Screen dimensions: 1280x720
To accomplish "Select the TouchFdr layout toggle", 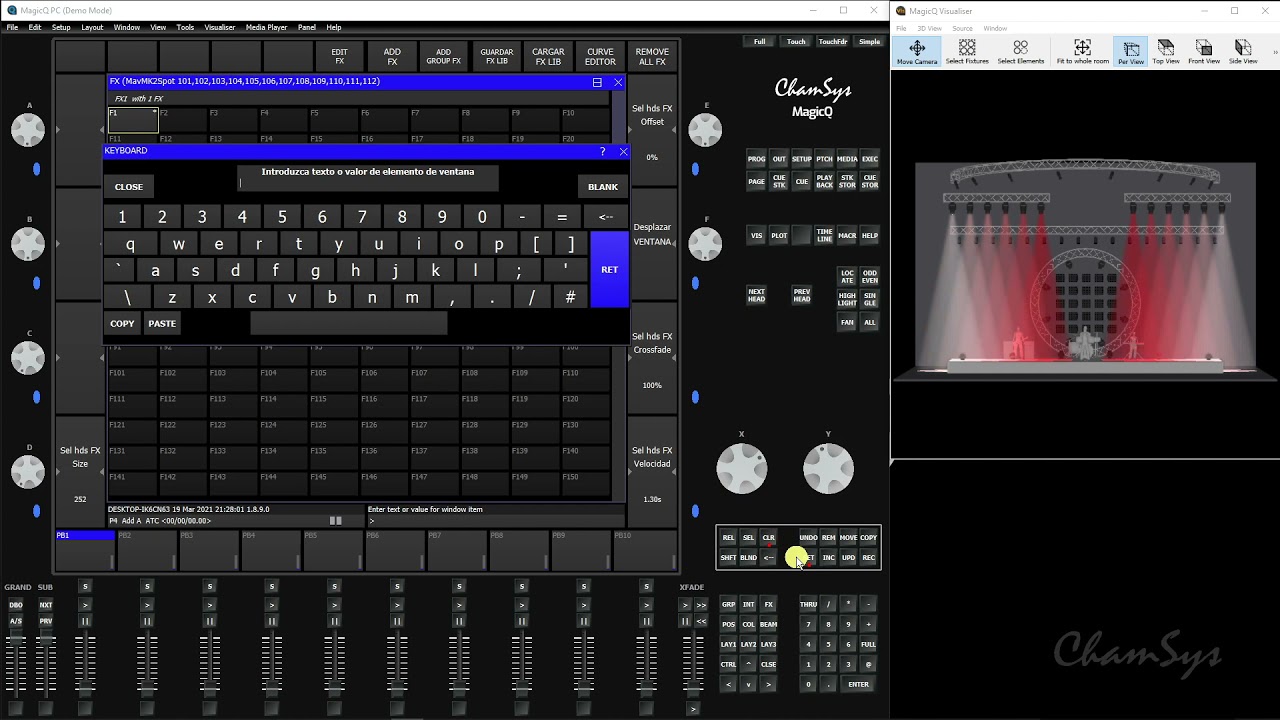I will coord(833,42).
